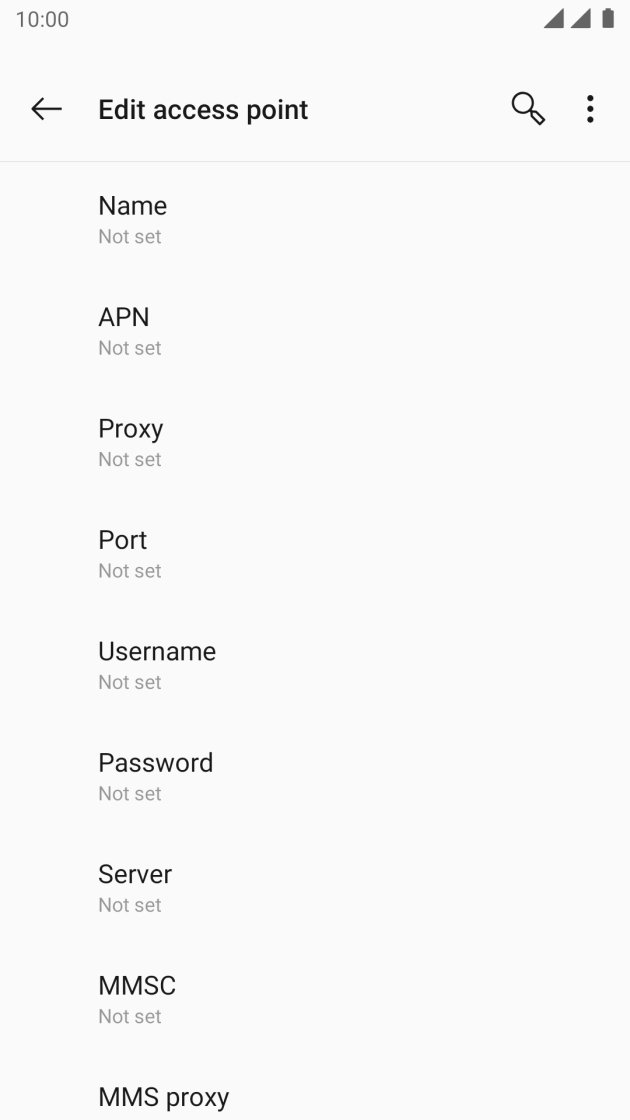Edit the MMSC setting

pyautogui.click(x=136, y=986)
